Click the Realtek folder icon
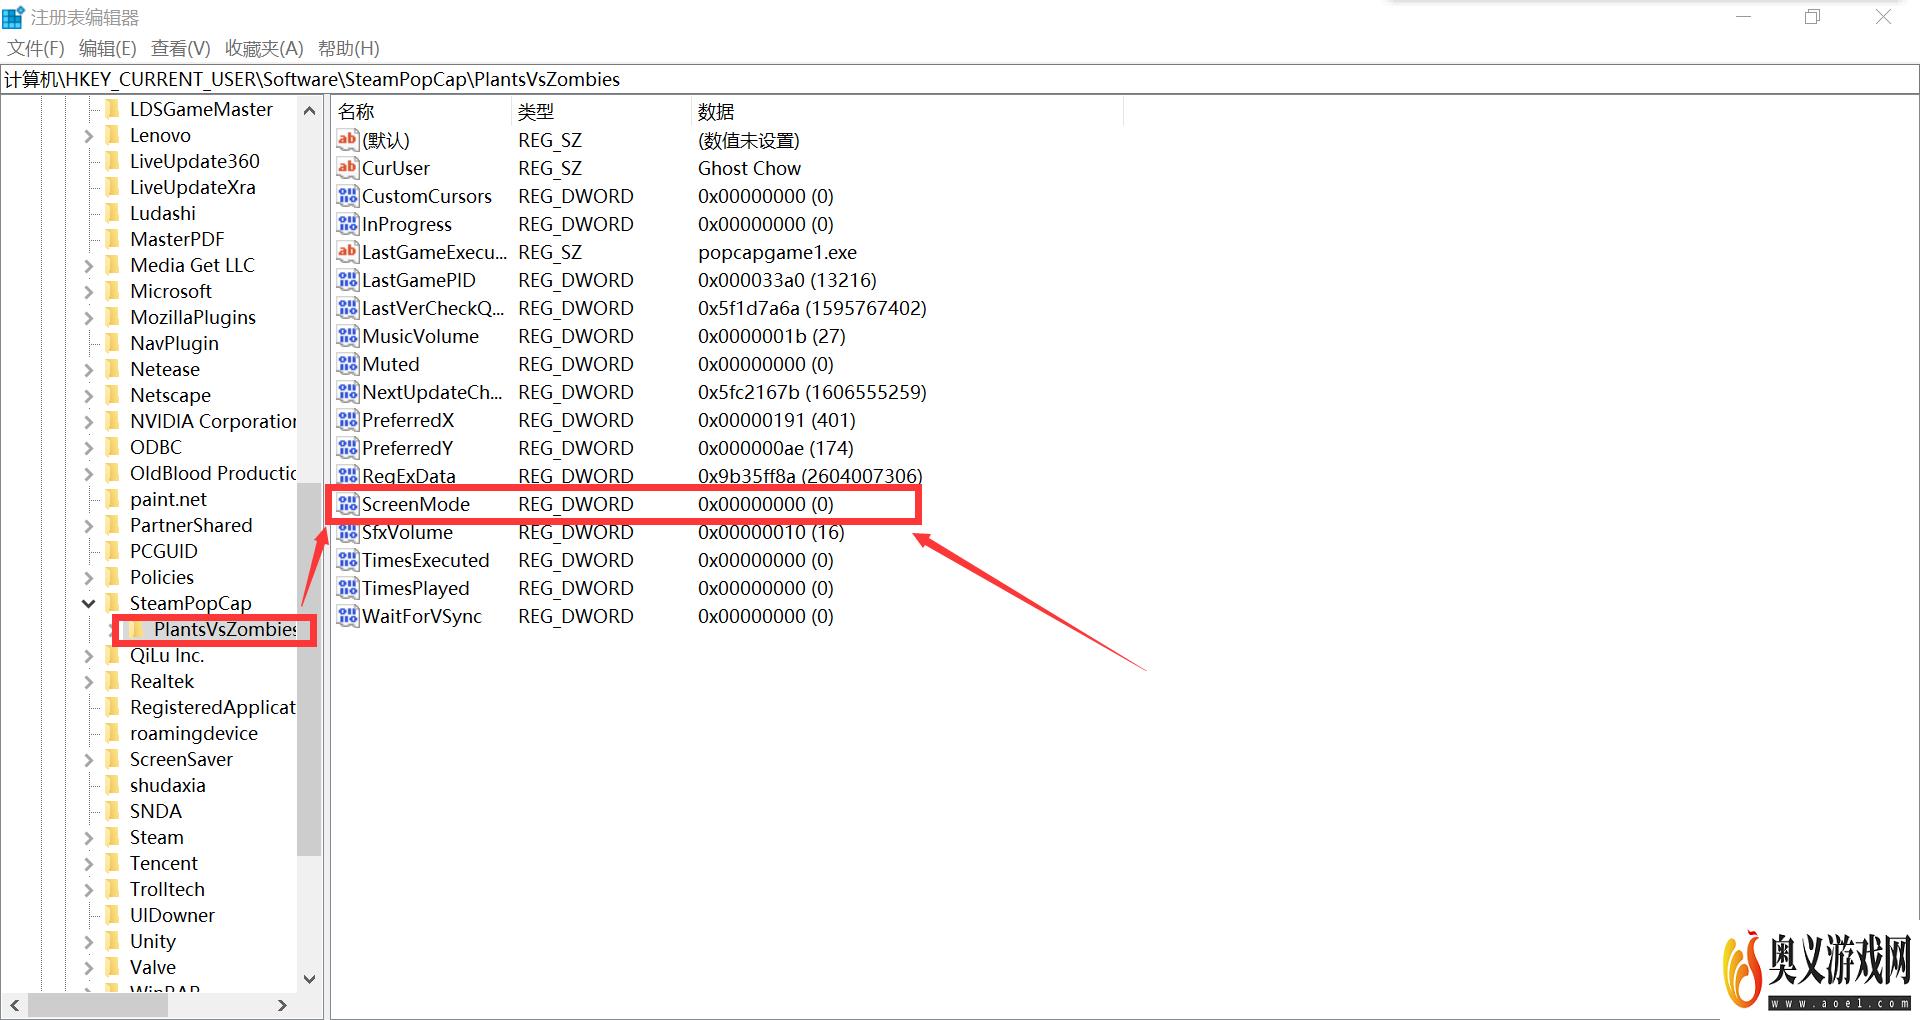This screenshot has width=1920, height=1020. click(113, 681)
